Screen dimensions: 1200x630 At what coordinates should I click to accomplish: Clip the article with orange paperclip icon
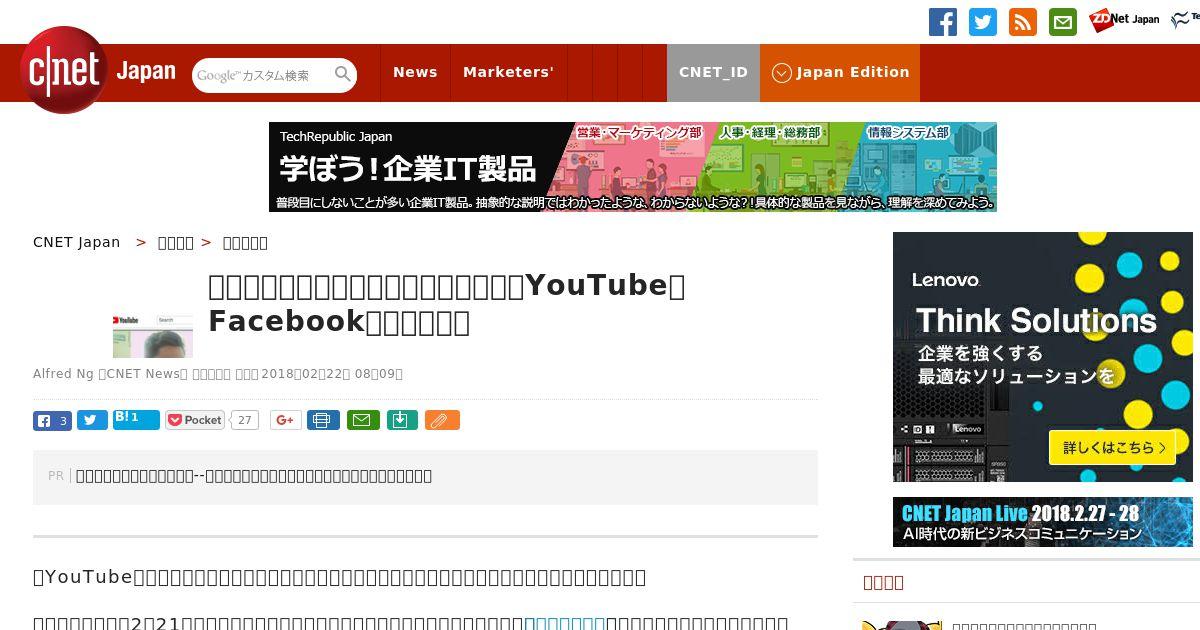point(442,420)
